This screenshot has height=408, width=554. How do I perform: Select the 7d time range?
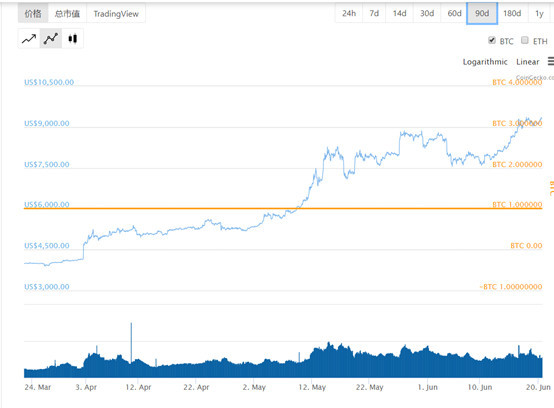374,13
